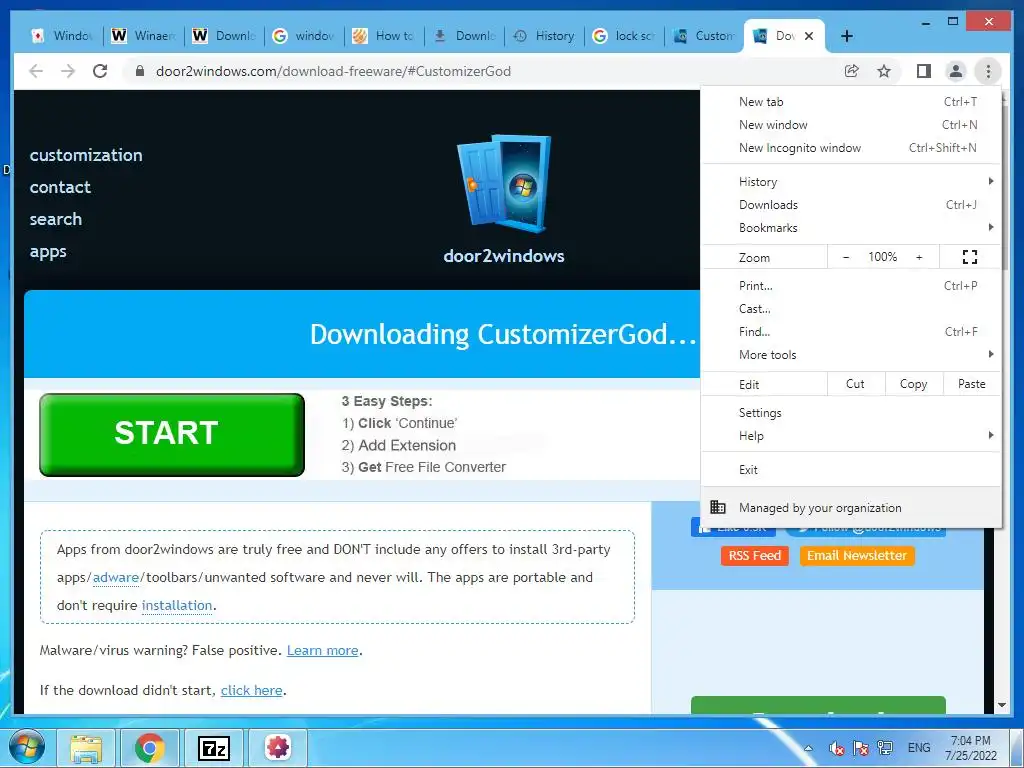Click the apps nav link
The height and width of the screenshot is (768, 1024).
[48, 252]
